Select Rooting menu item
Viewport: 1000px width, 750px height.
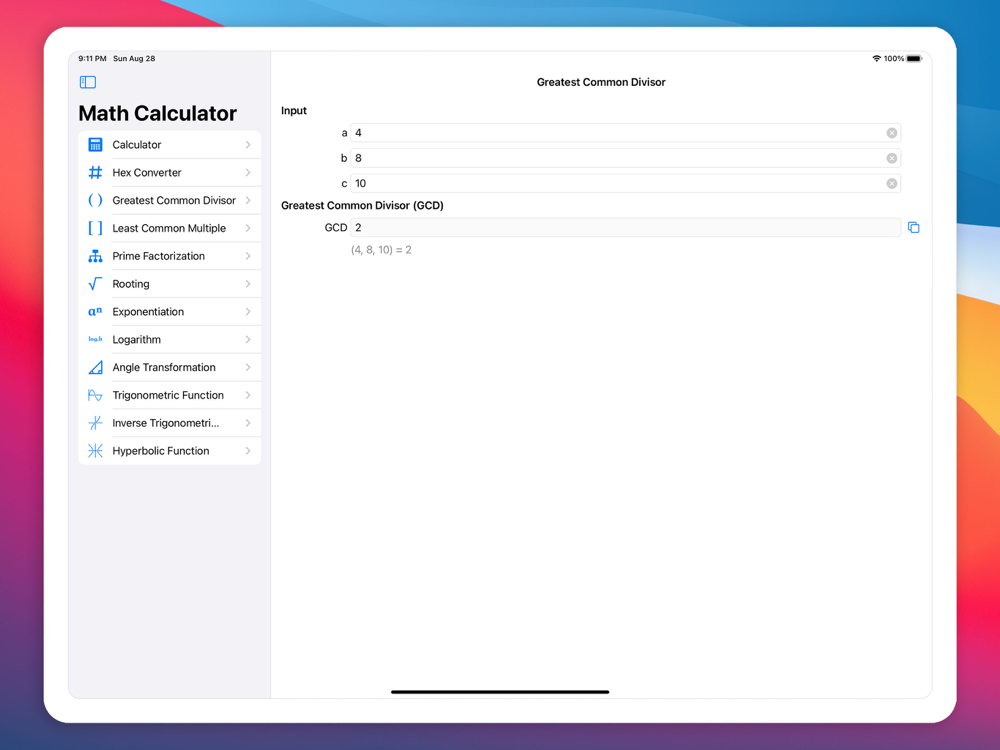click(x=170, y=284)
